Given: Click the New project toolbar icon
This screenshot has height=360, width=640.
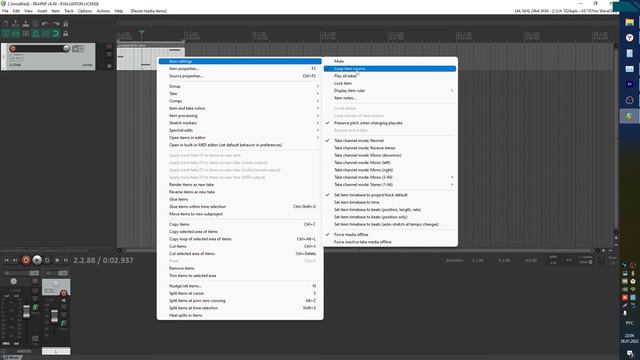Looking at the screenshot, I should click(6, 24).
